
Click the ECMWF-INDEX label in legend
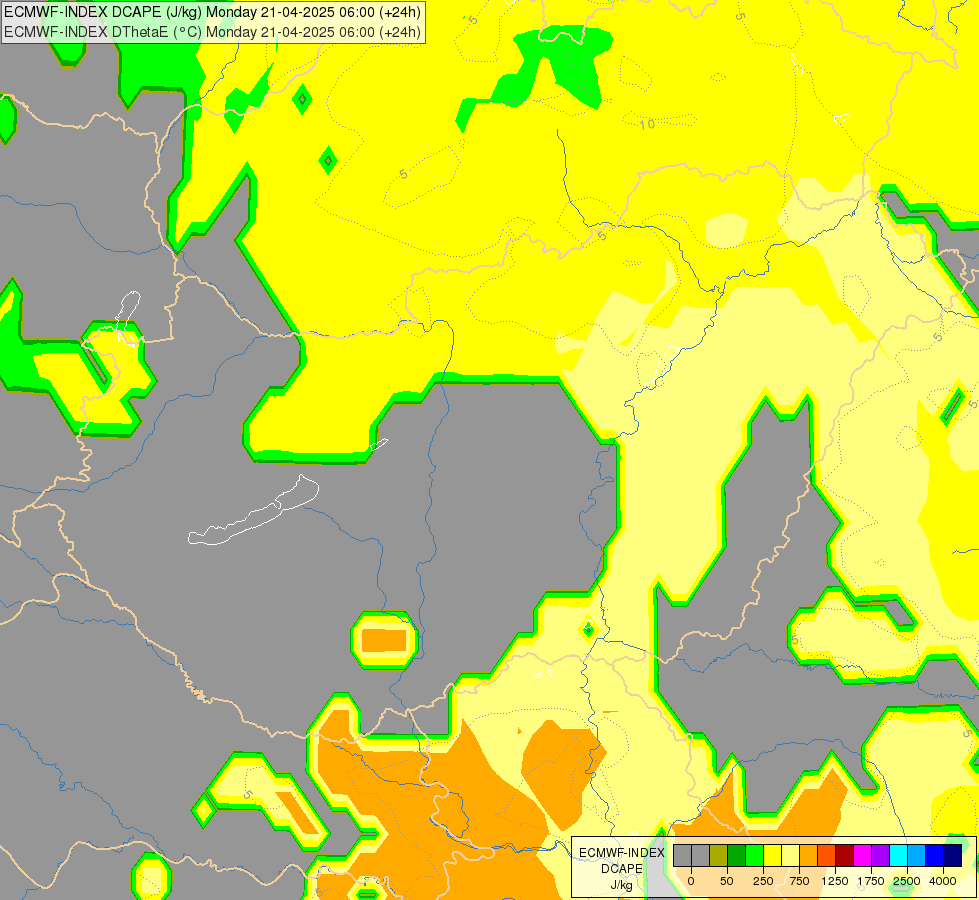coord(622,853)
